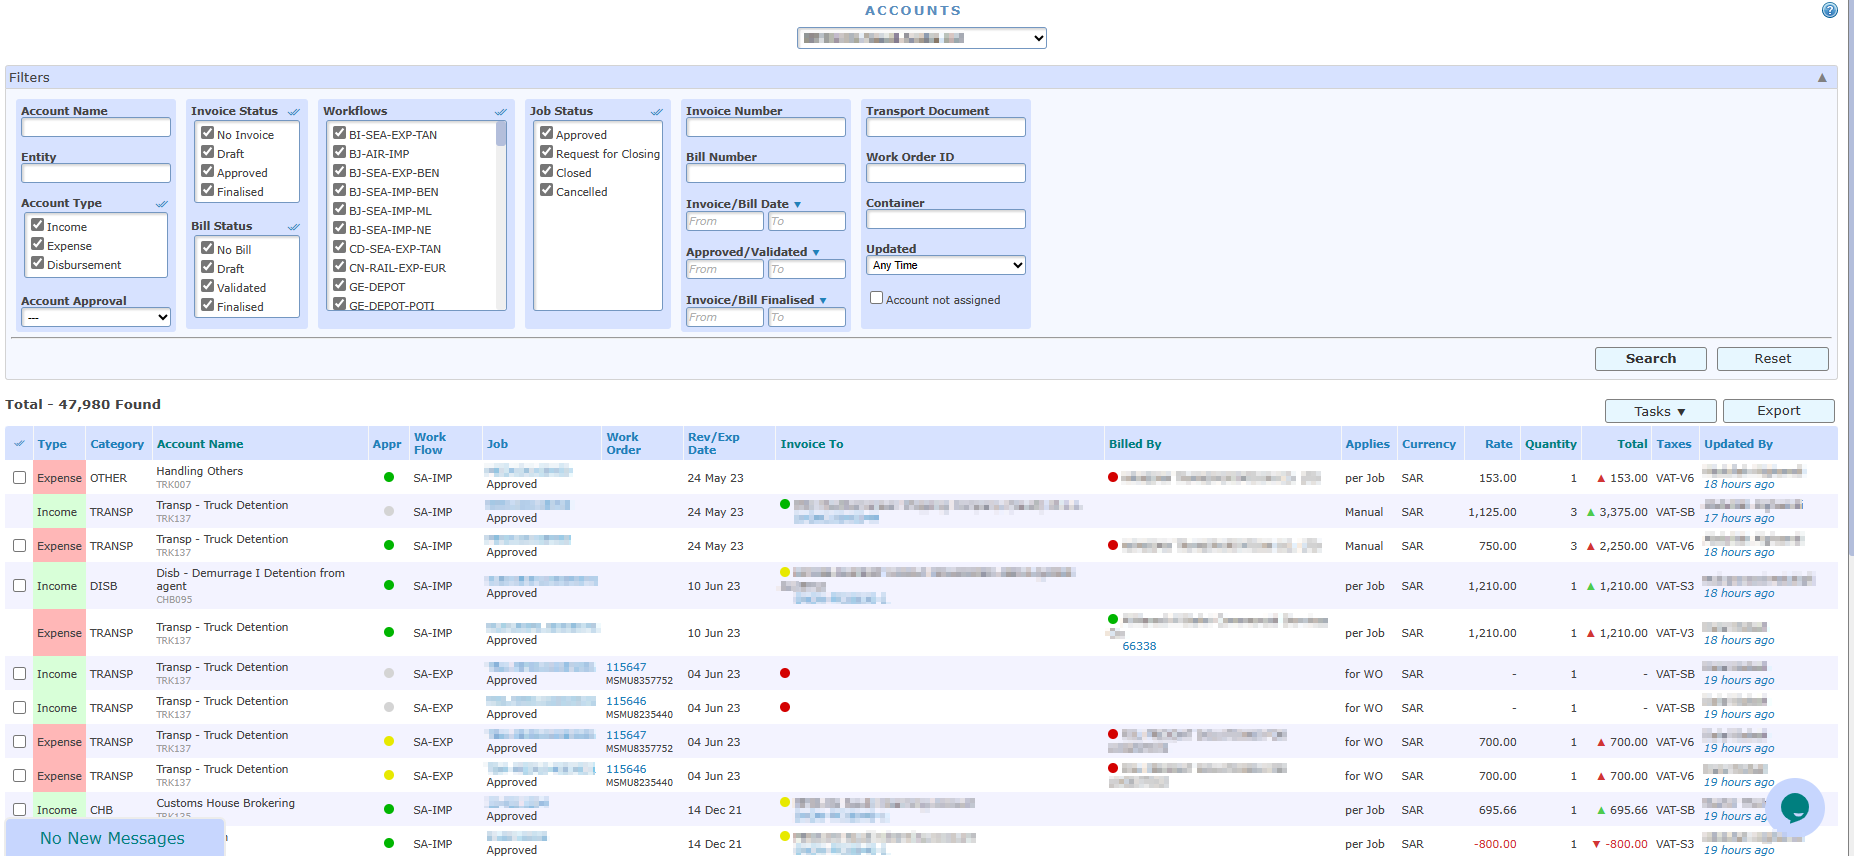Focus the Invoice Number field
Image resolution: width=1854 pixels, height=856 pixels.
point(766,127)
